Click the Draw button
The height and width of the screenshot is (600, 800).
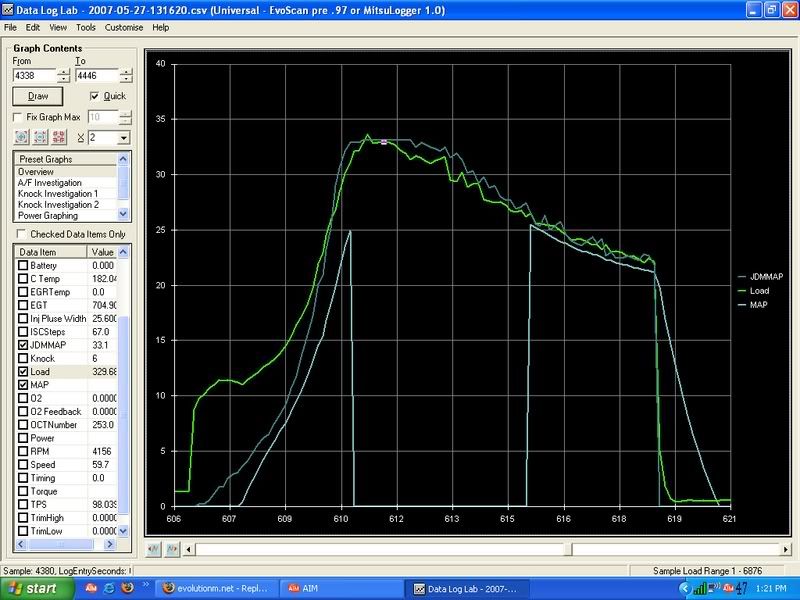pyautogui.click(x=38, y=97)
